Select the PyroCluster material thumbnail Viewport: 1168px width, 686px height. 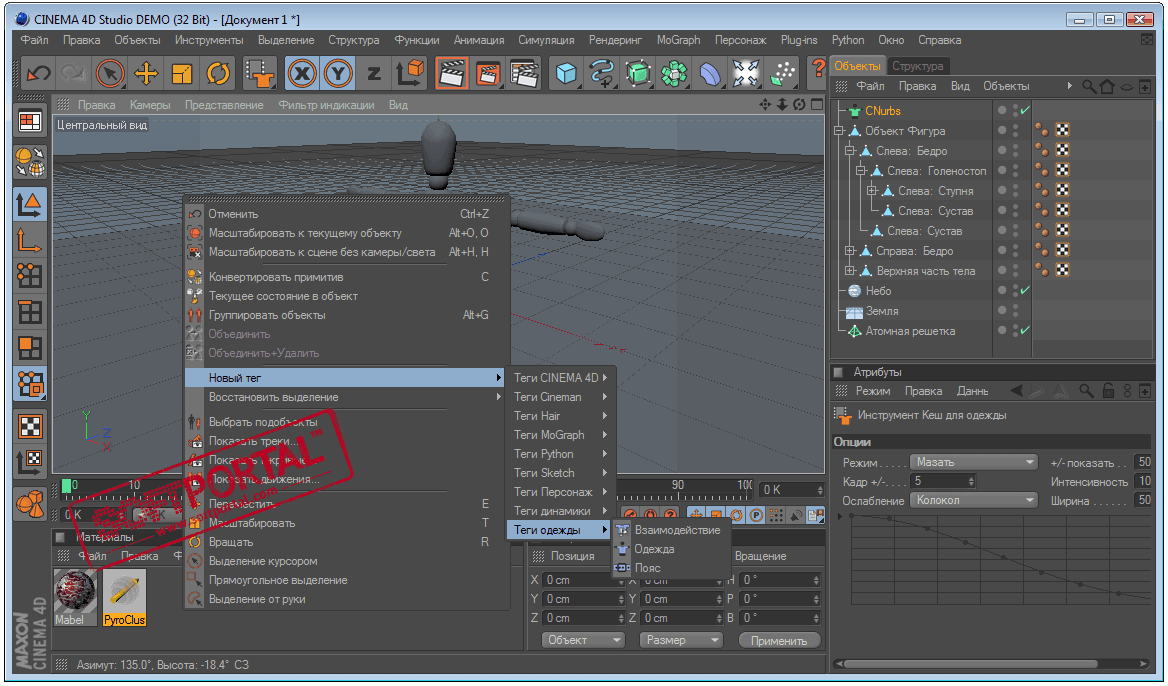[x=124, y=597]
